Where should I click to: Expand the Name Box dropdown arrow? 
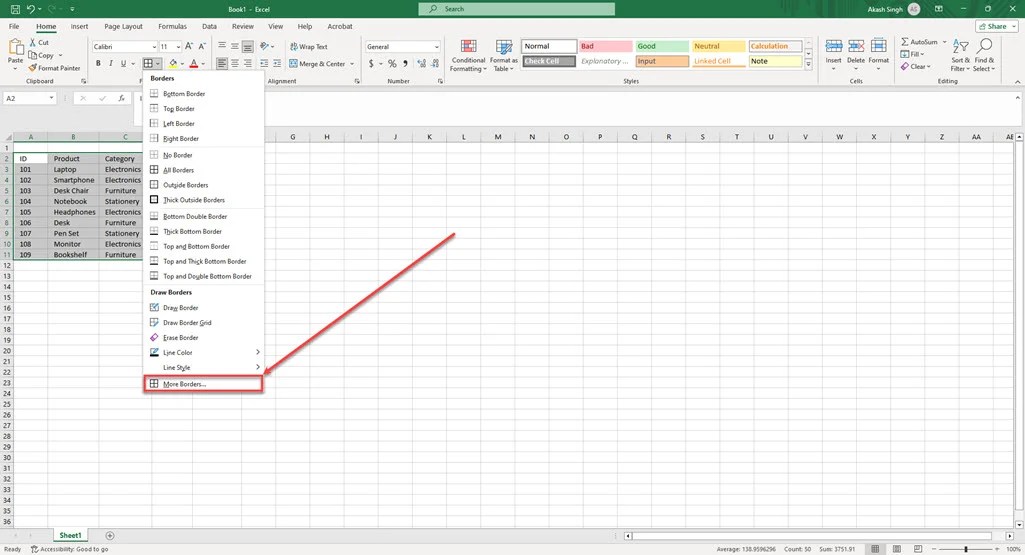tap(51, 98)
